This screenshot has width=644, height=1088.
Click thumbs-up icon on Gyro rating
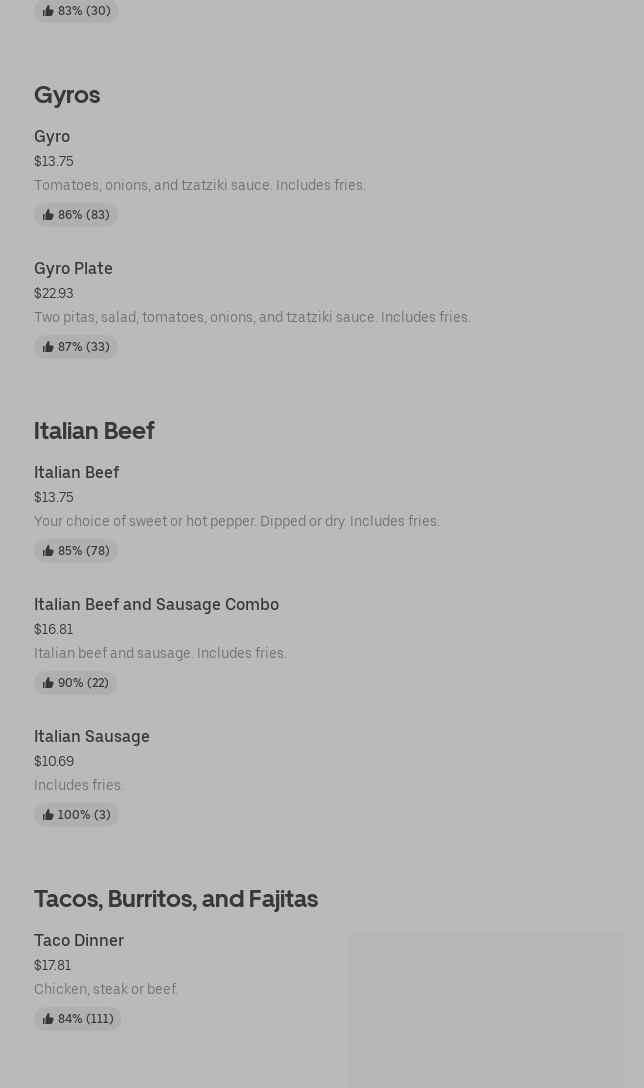(x=48, y=215)
